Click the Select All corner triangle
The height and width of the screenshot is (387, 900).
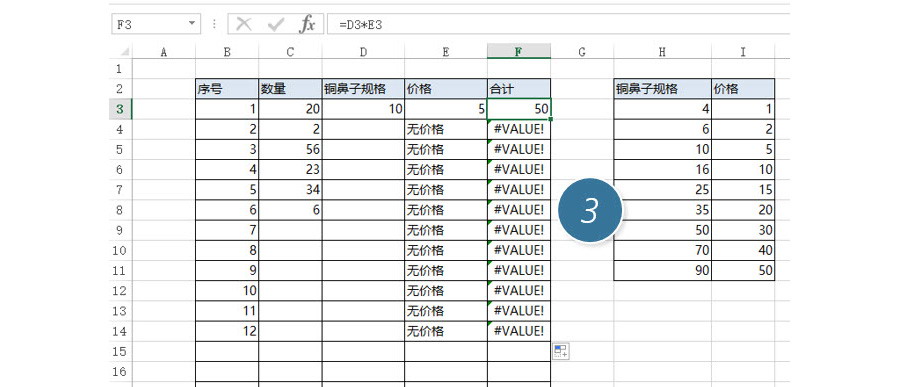click(124, 52)
